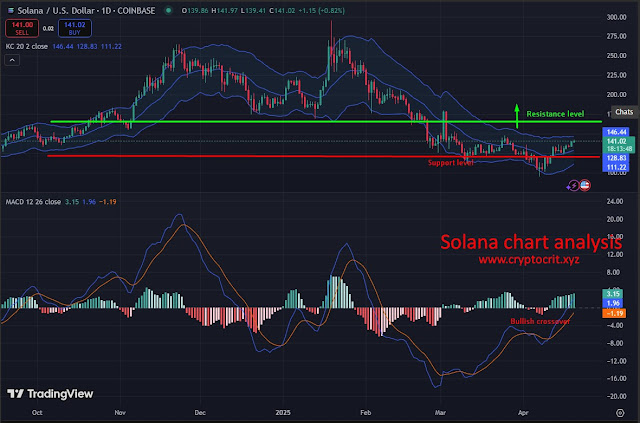The image size is (640, 423).
Task: Click the Dec label on time axis
Action: tap(200, 412)
